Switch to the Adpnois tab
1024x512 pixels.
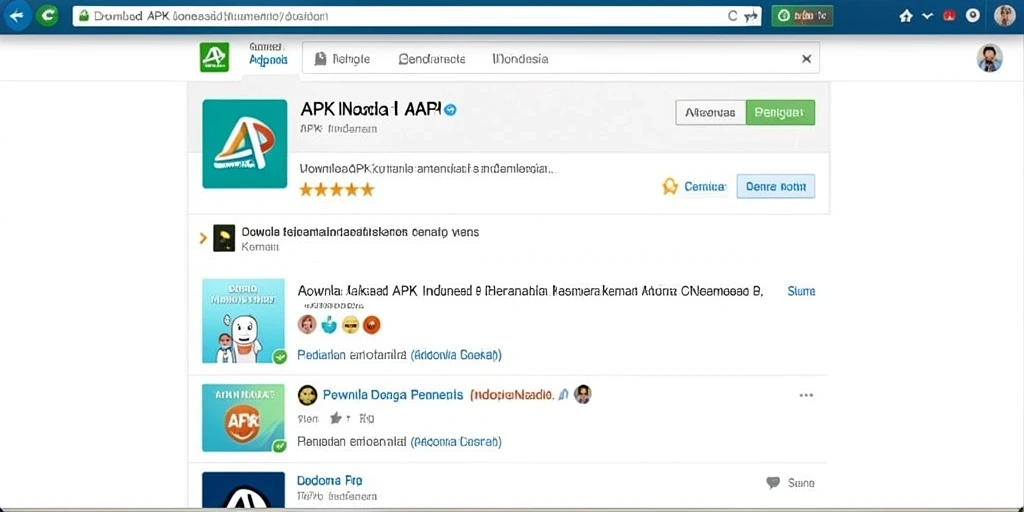268,59
